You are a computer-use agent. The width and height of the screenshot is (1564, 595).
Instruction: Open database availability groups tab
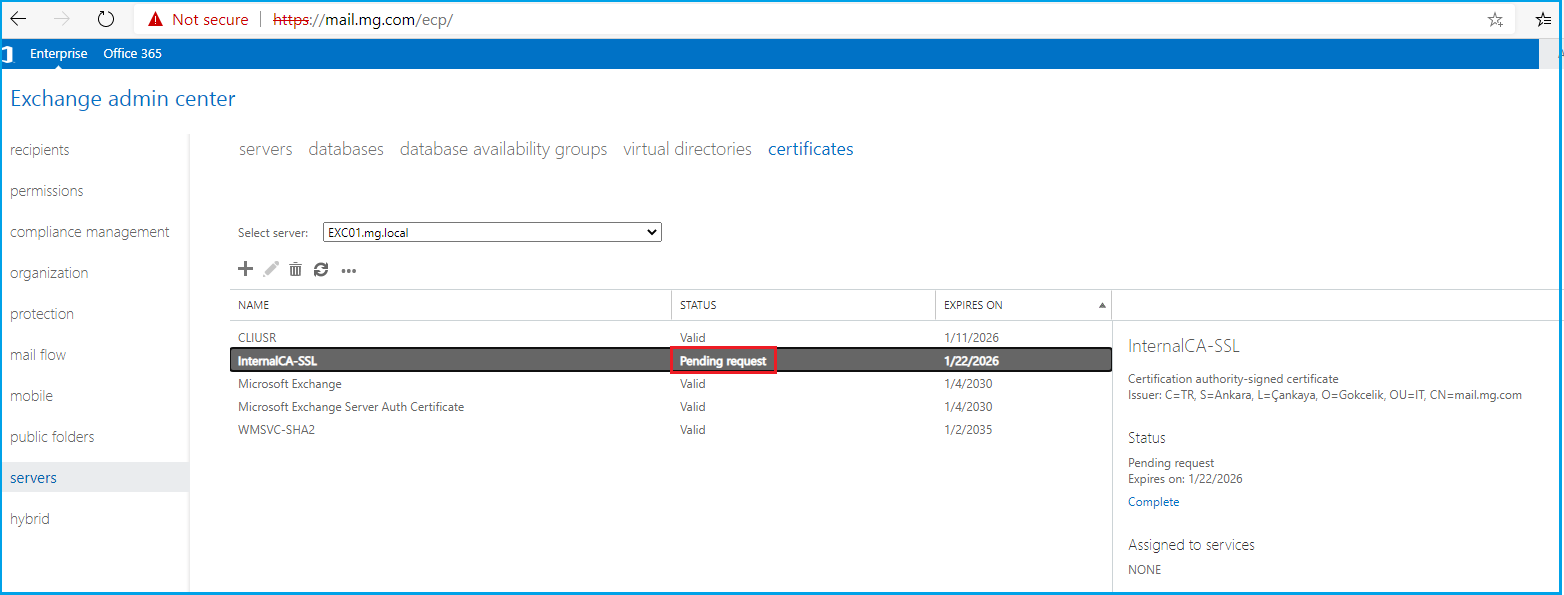(x=503, y=149)
